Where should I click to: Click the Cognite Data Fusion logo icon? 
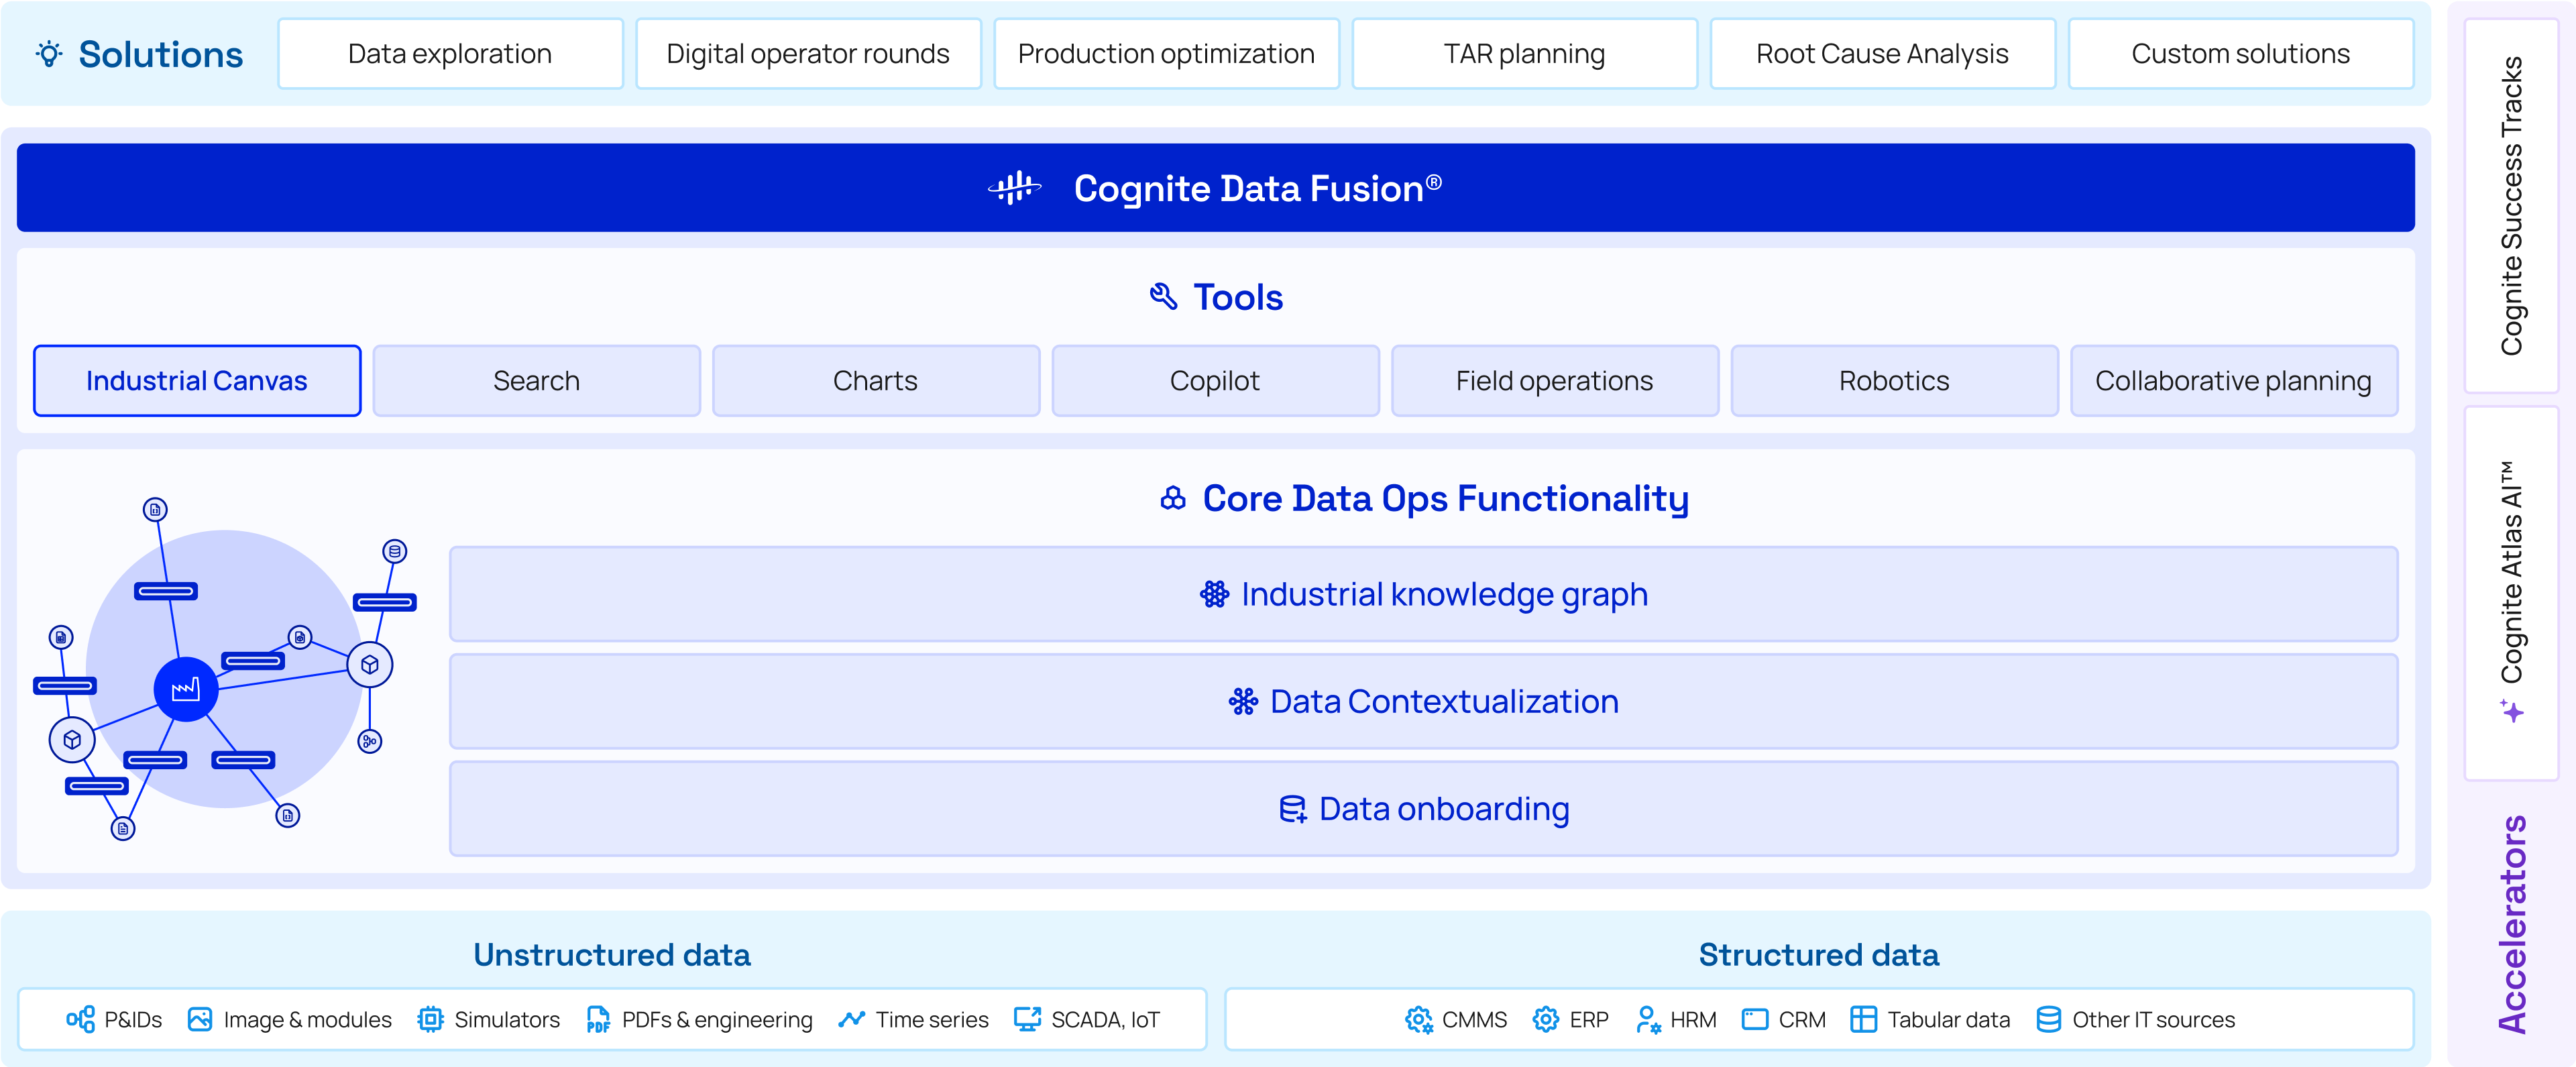tap(1014, 188)
